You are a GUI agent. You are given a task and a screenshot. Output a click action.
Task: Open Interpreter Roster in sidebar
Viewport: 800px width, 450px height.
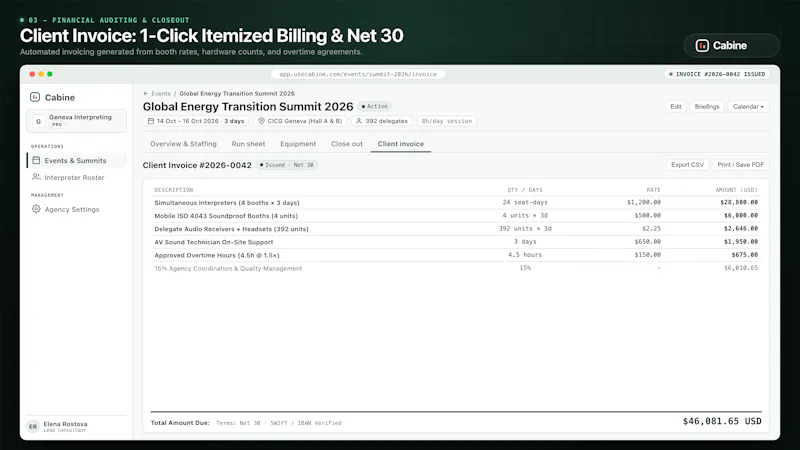point(77,177)
